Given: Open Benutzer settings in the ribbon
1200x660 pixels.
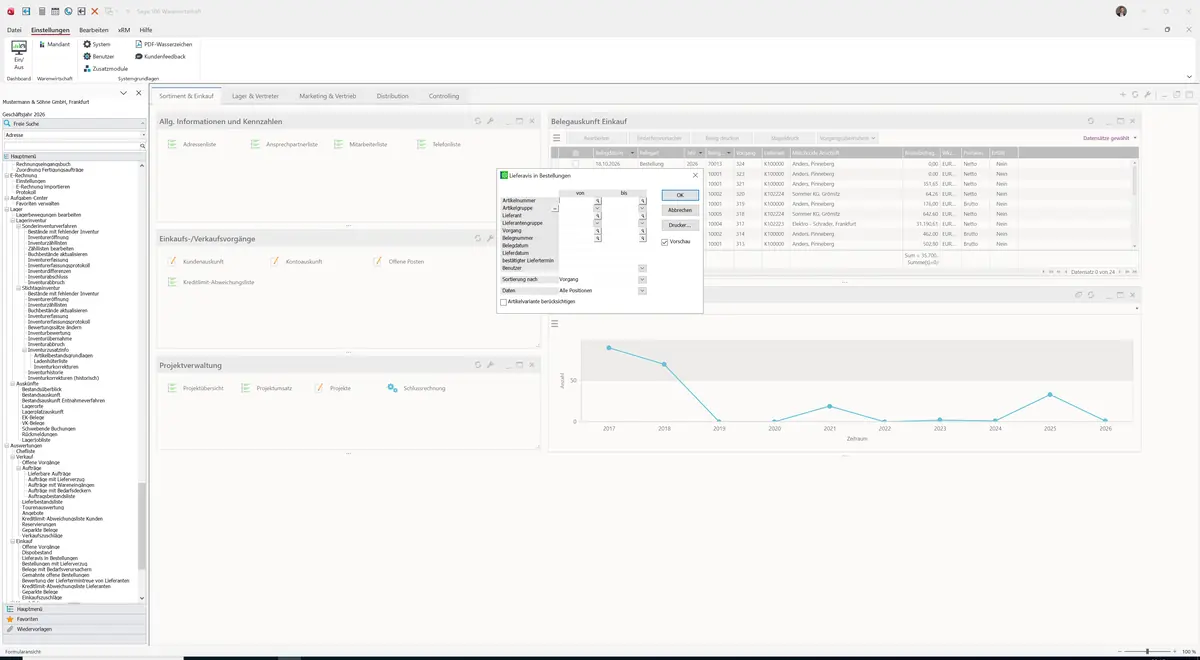Looking at the screenshot, I should click(x=98, y=56).
